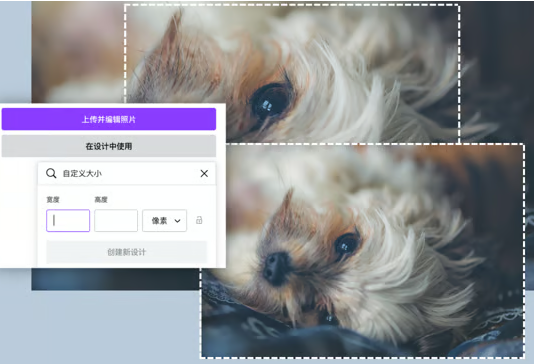
Task: Click the 在设计中使用 gray button
Action: click(x=109, y=146)
